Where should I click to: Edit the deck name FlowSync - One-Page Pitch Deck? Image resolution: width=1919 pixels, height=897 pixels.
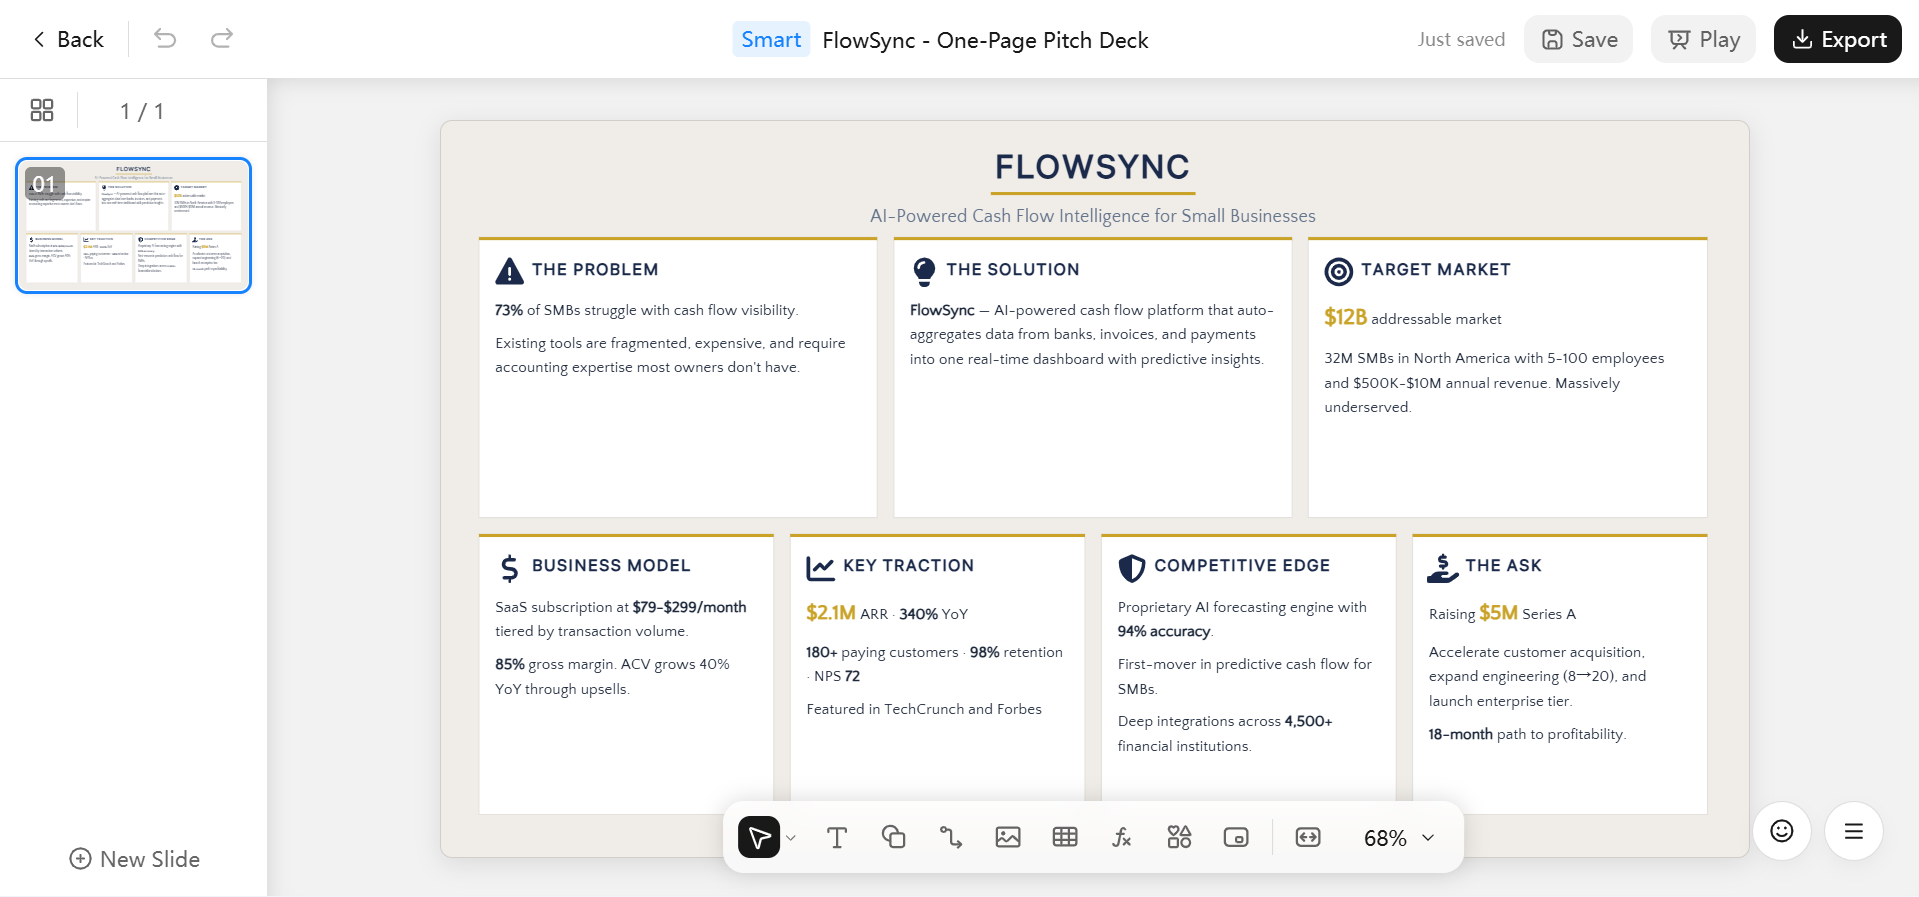pos(985,40)
